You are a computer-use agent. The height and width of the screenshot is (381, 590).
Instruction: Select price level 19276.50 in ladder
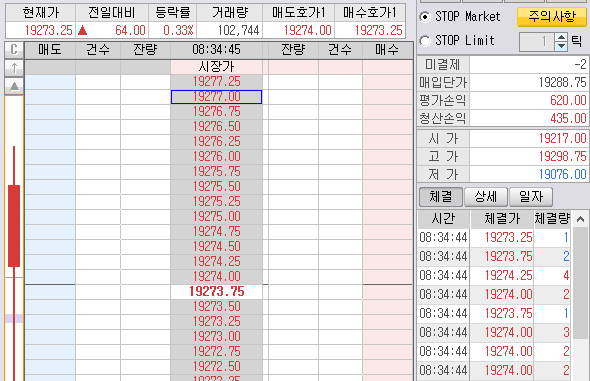click(216, 127)
